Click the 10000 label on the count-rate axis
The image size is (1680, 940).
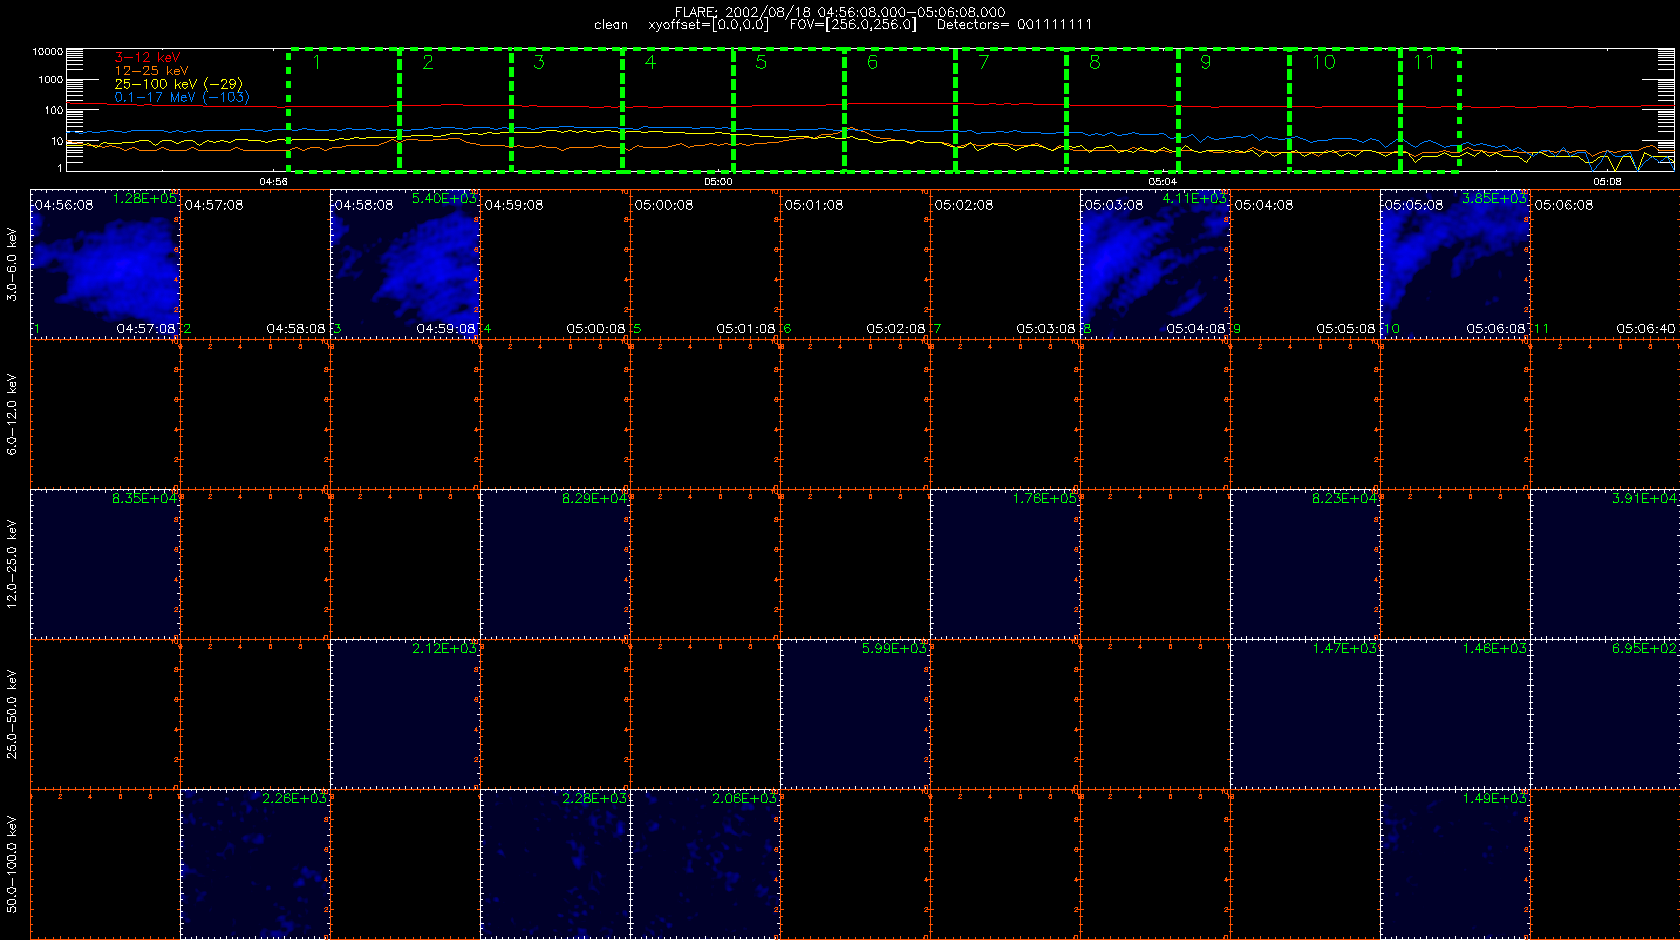coord(47,51)
